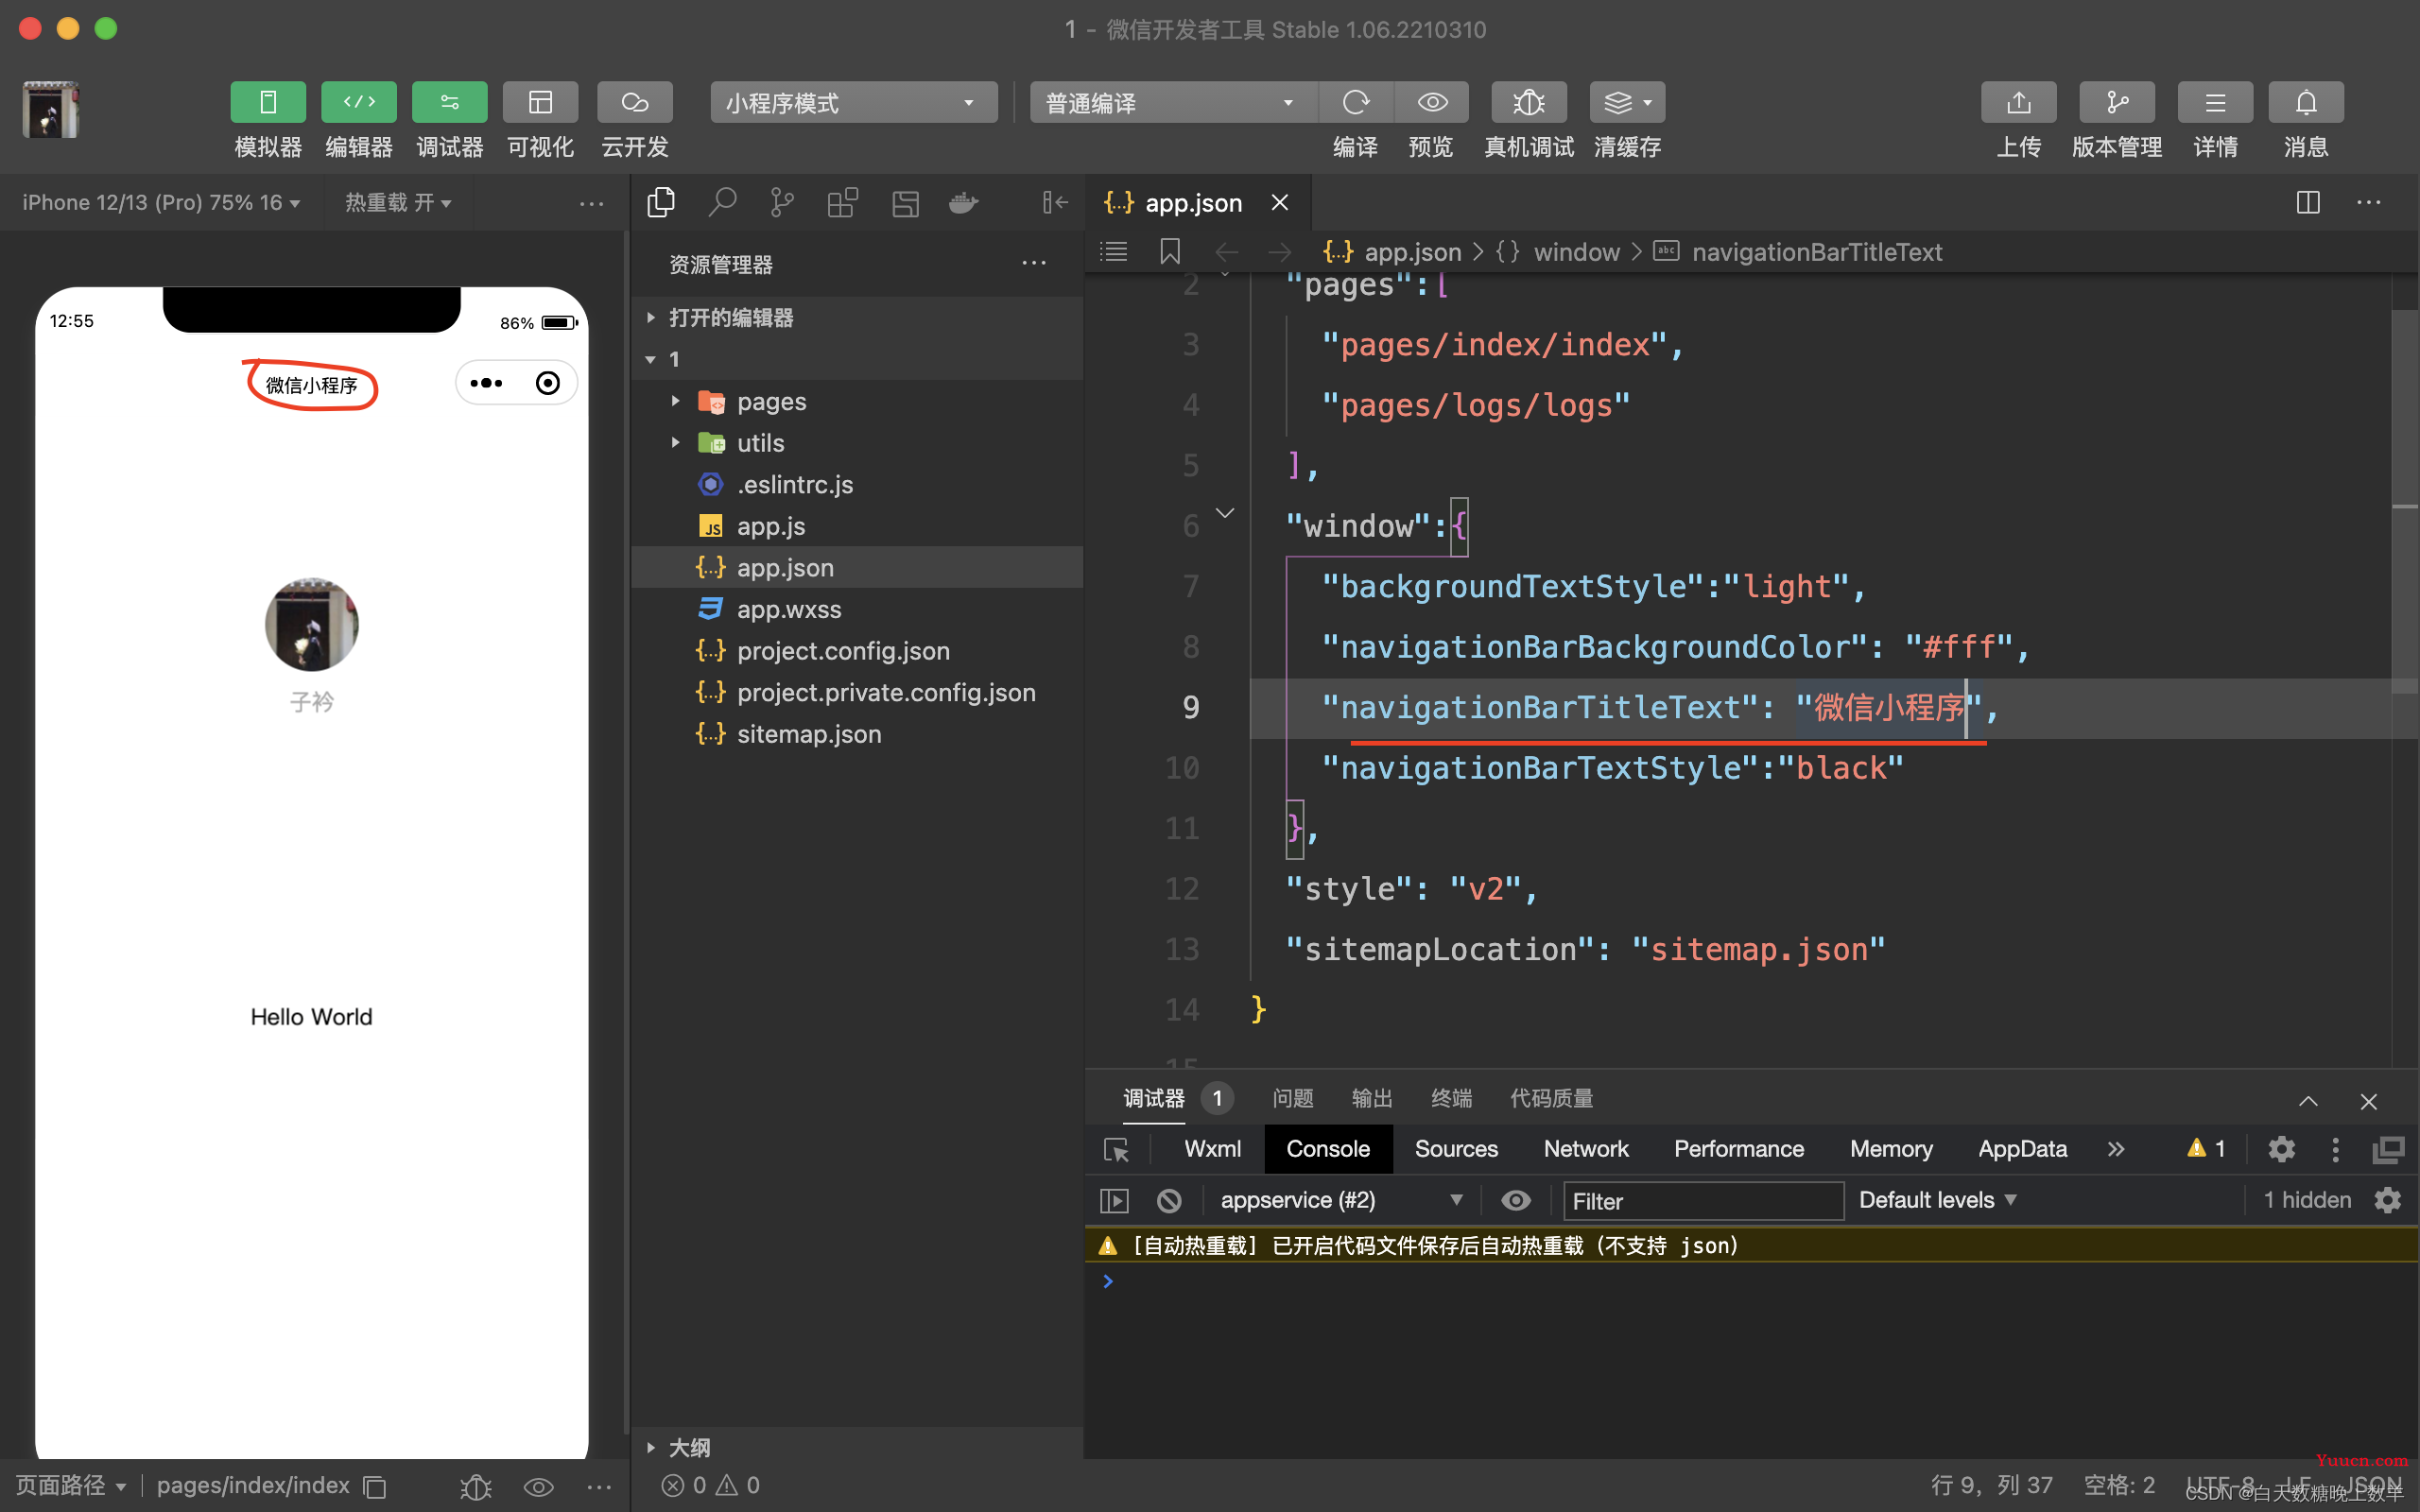This screenshot has height=1512, width=2420.
Task: Open simulator more options ellipsis
Action: click(592, 203)
